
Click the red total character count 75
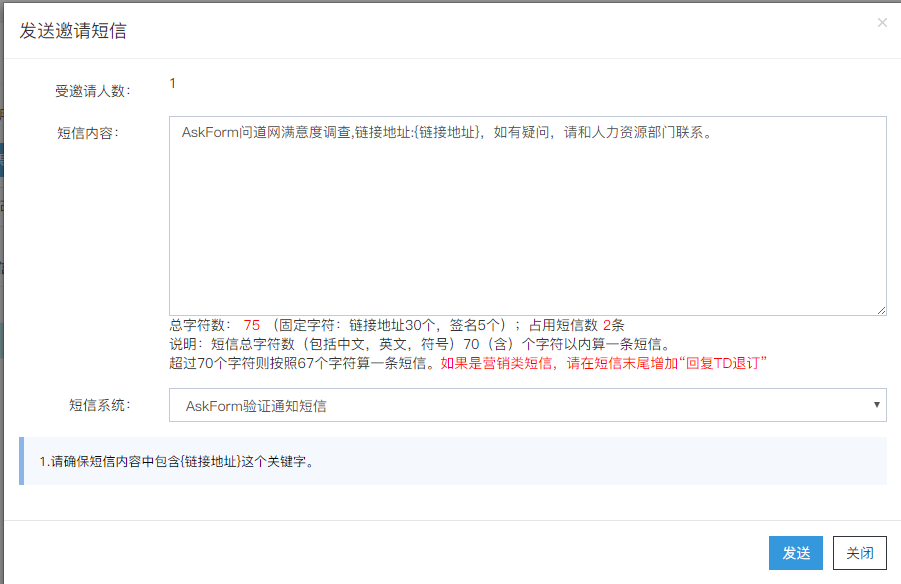tap(252, 325)
